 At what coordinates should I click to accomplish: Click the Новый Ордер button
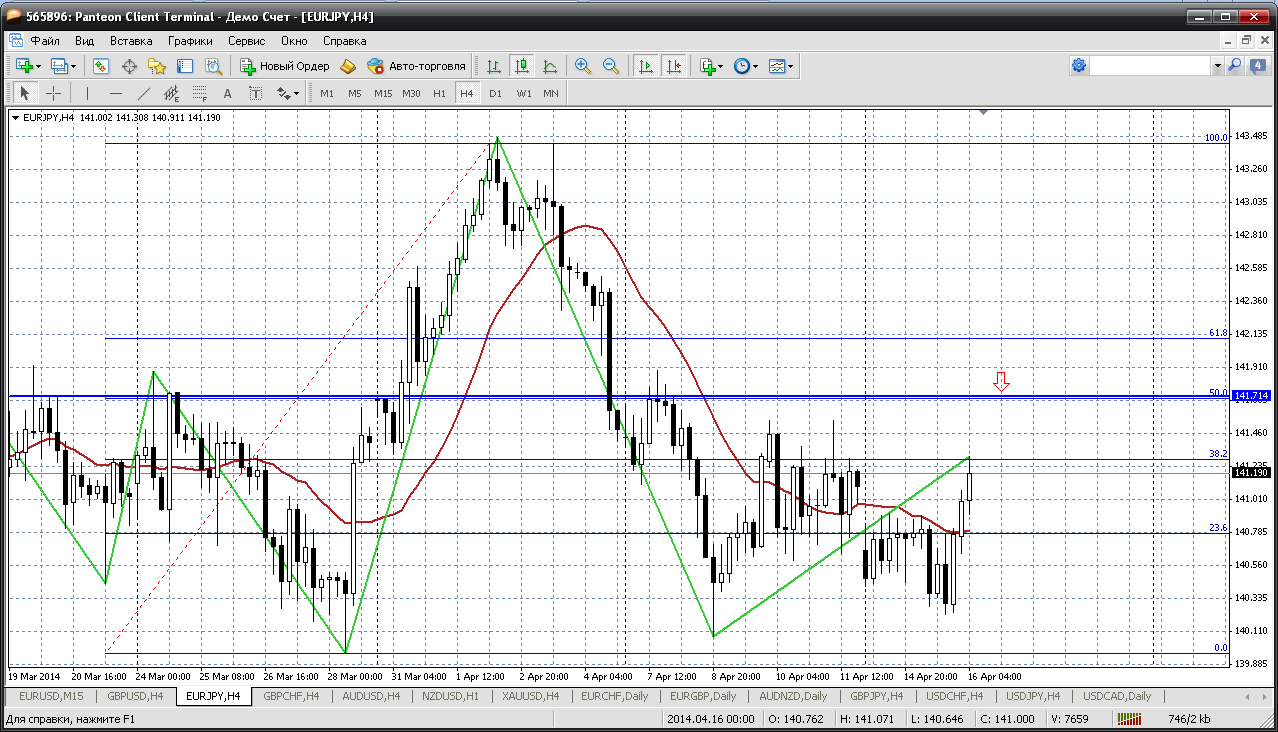pyautogui.click(x=285, y=66)
